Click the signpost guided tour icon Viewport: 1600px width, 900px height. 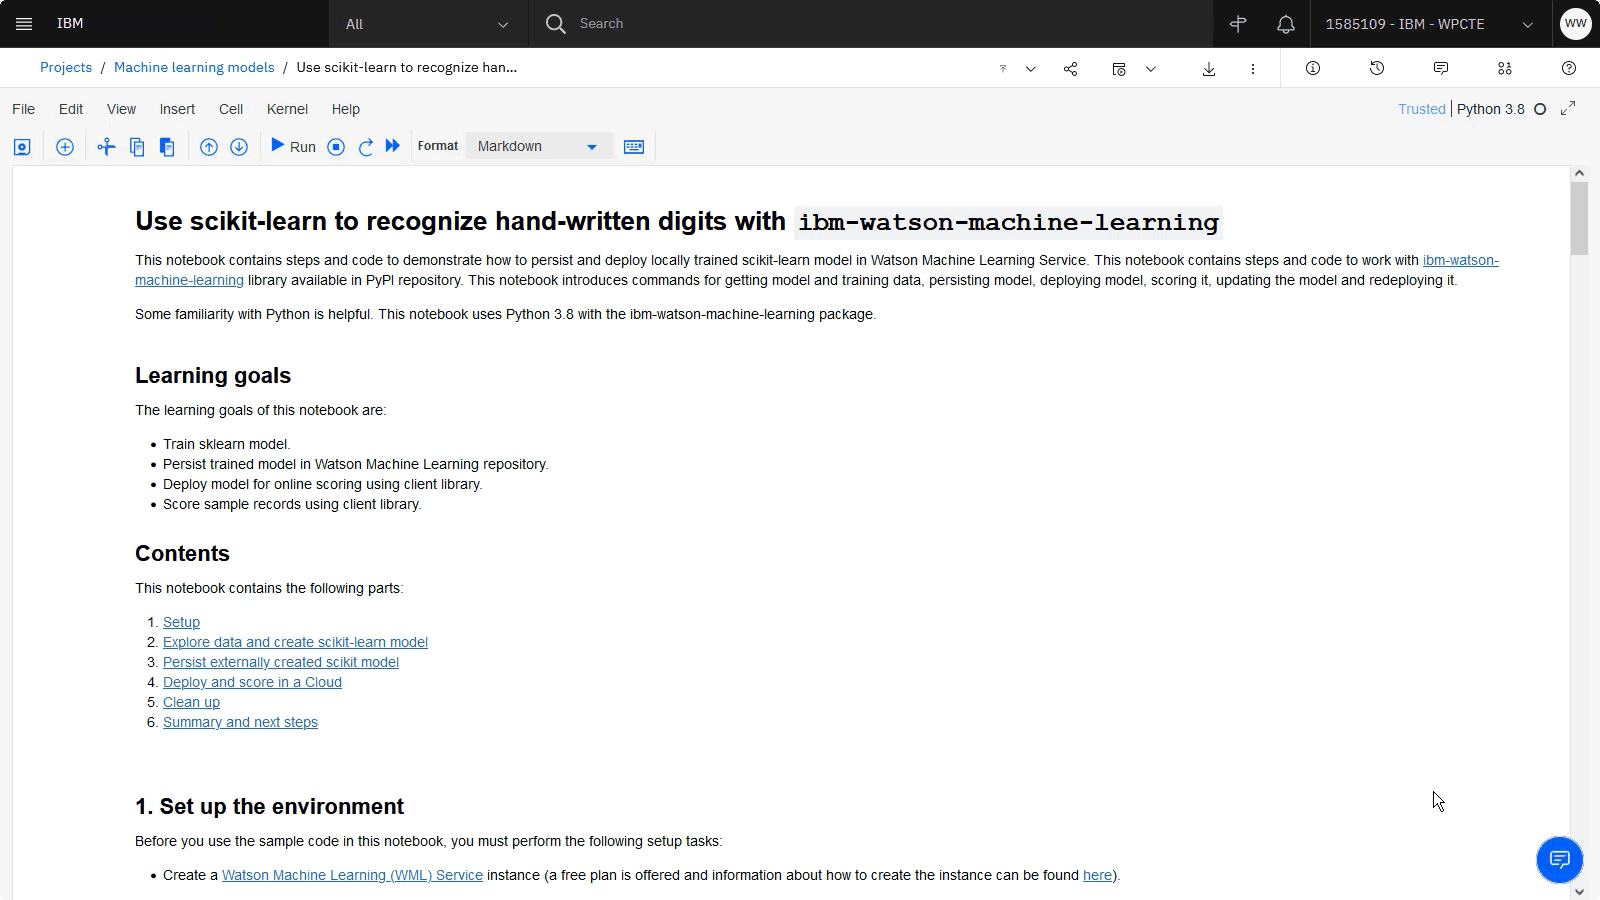pos(1238,24)
